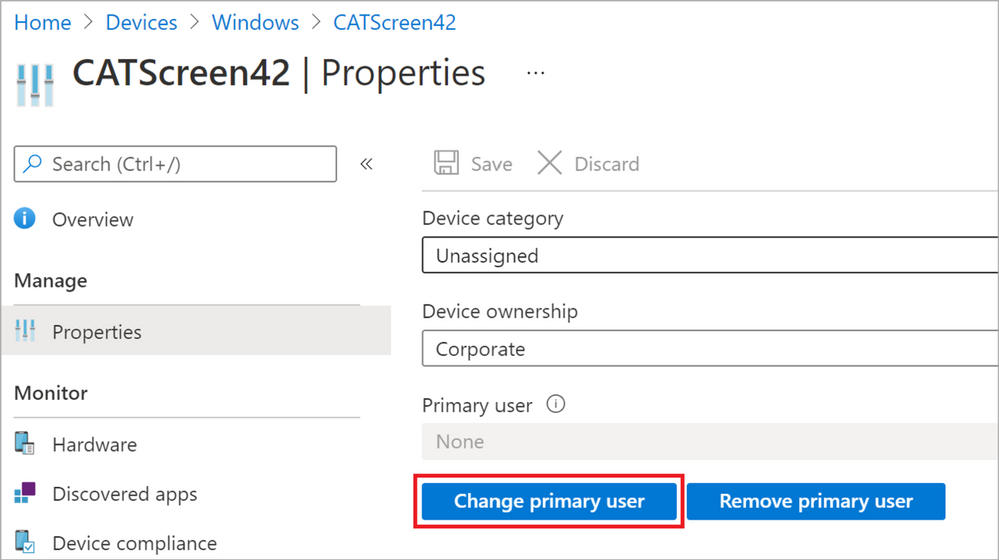Click the Change primary user button
Screen dimensions: 999x560
click(549, 501)
